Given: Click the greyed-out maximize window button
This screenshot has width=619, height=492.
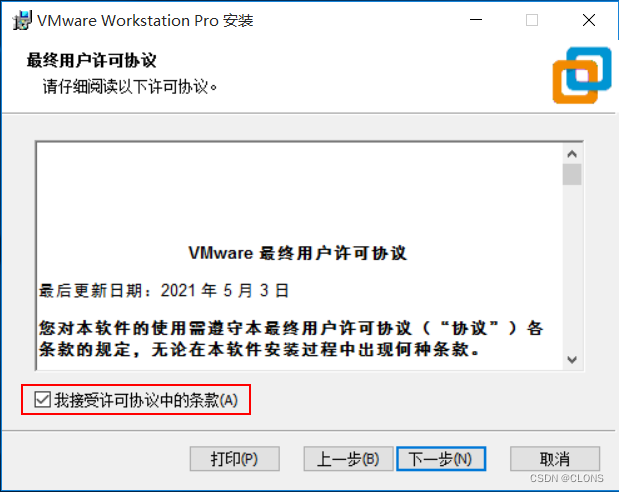Looking at the screenshot, I should coord(532,20).
